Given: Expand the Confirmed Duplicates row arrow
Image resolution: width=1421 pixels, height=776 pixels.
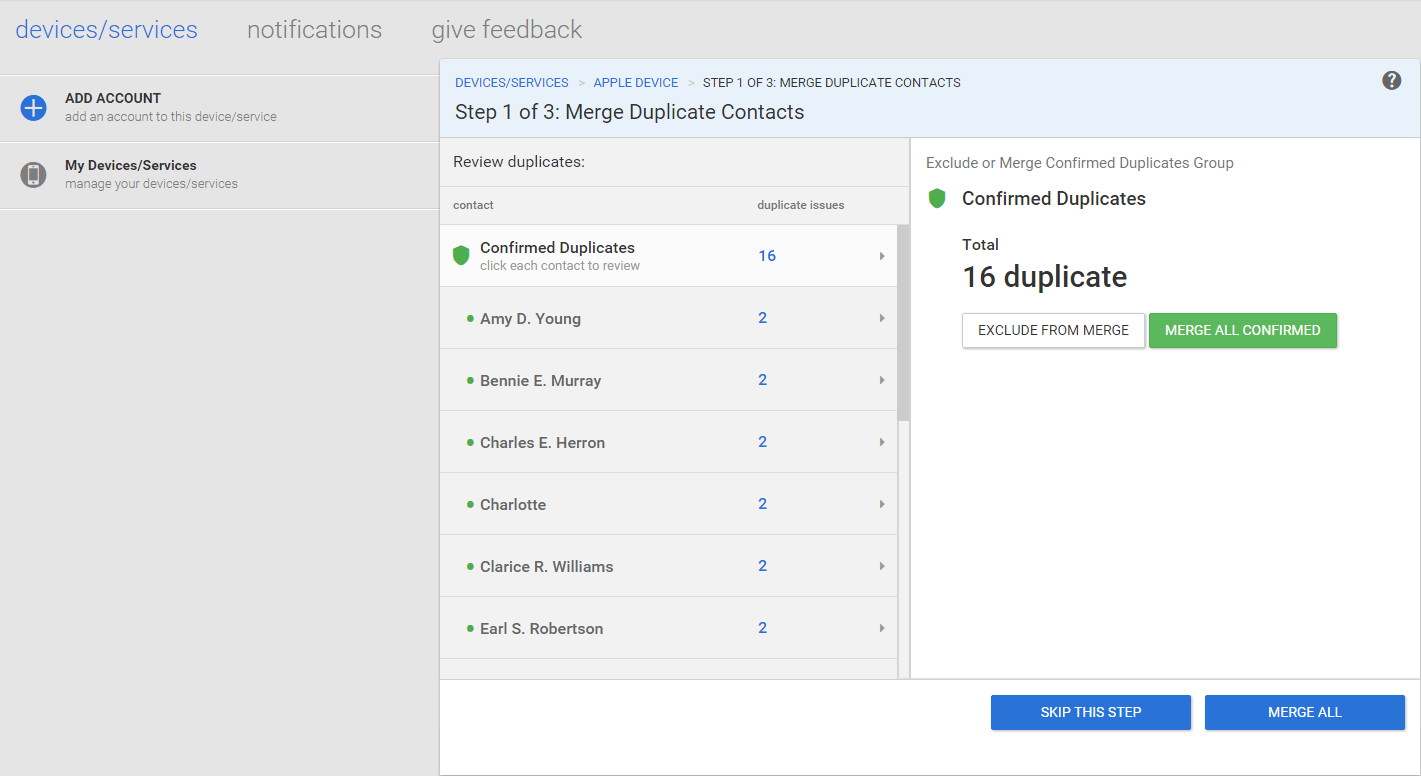Looking at the screenshot, I should coord(882,256).
